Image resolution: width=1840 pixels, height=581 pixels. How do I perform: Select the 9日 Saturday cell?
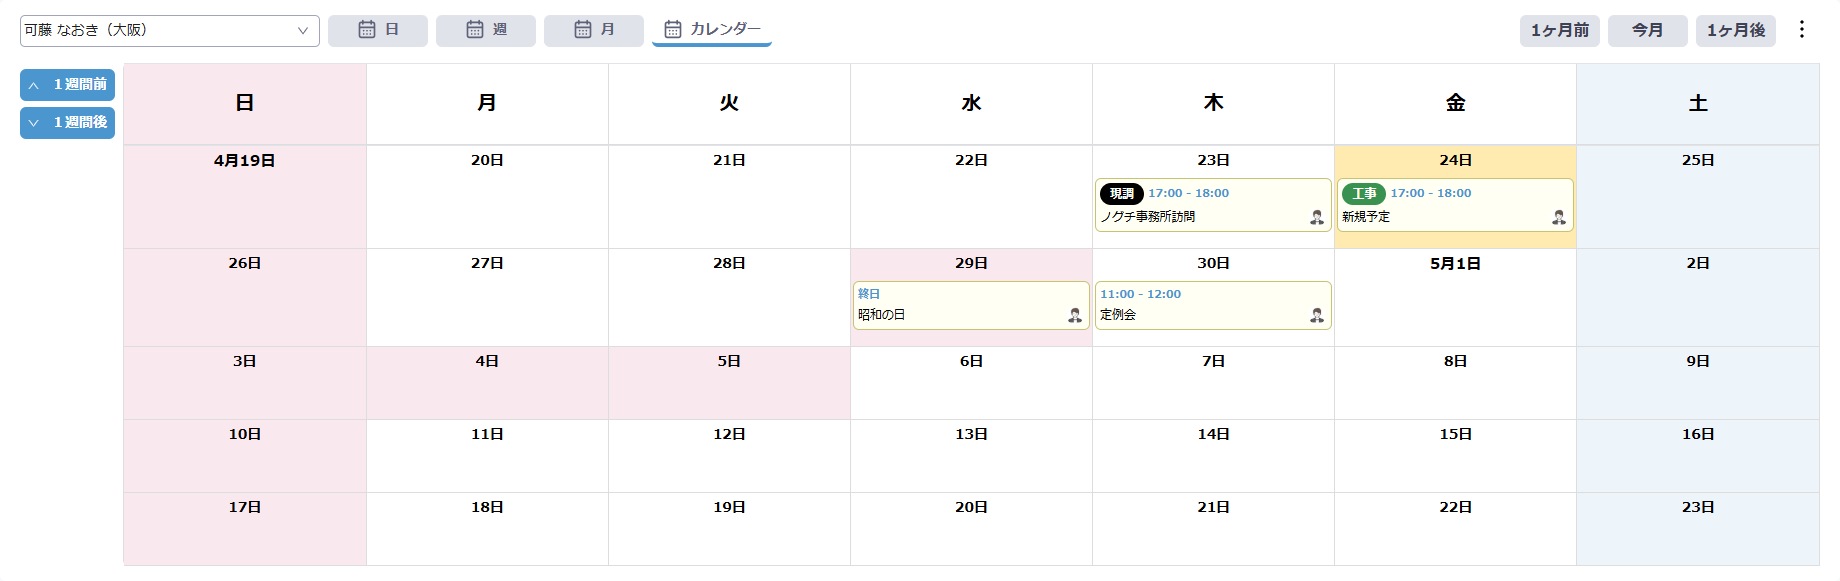tap(1698, 383)
